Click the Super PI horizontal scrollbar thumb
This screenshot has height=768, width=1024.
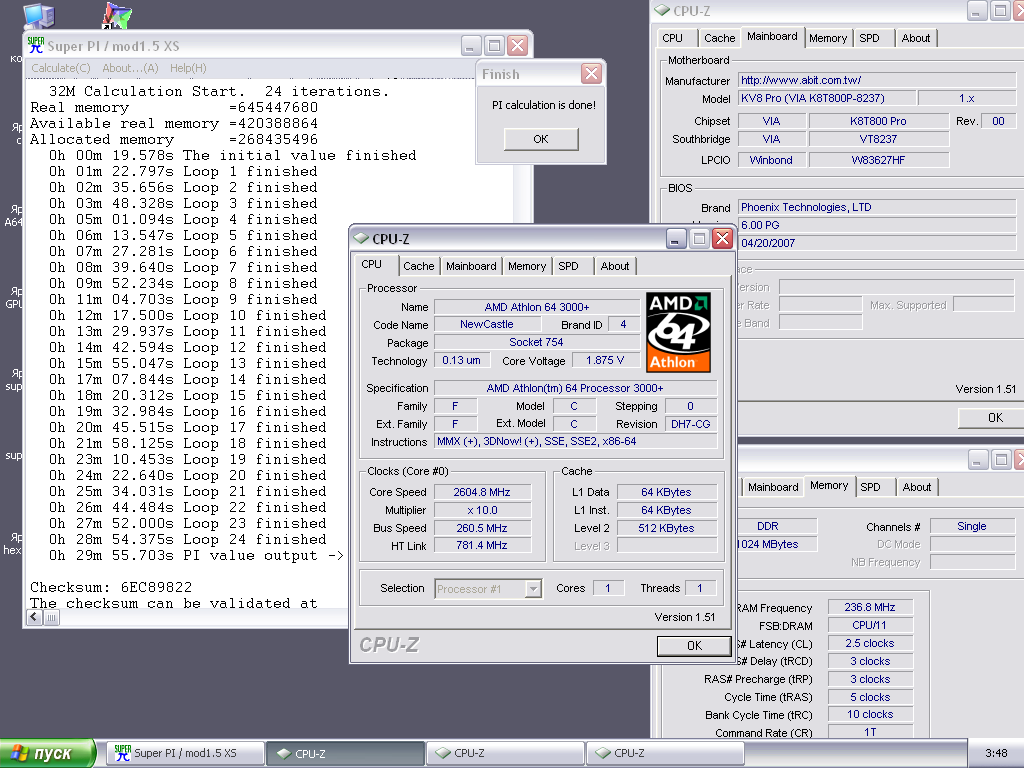click(52, 617)
